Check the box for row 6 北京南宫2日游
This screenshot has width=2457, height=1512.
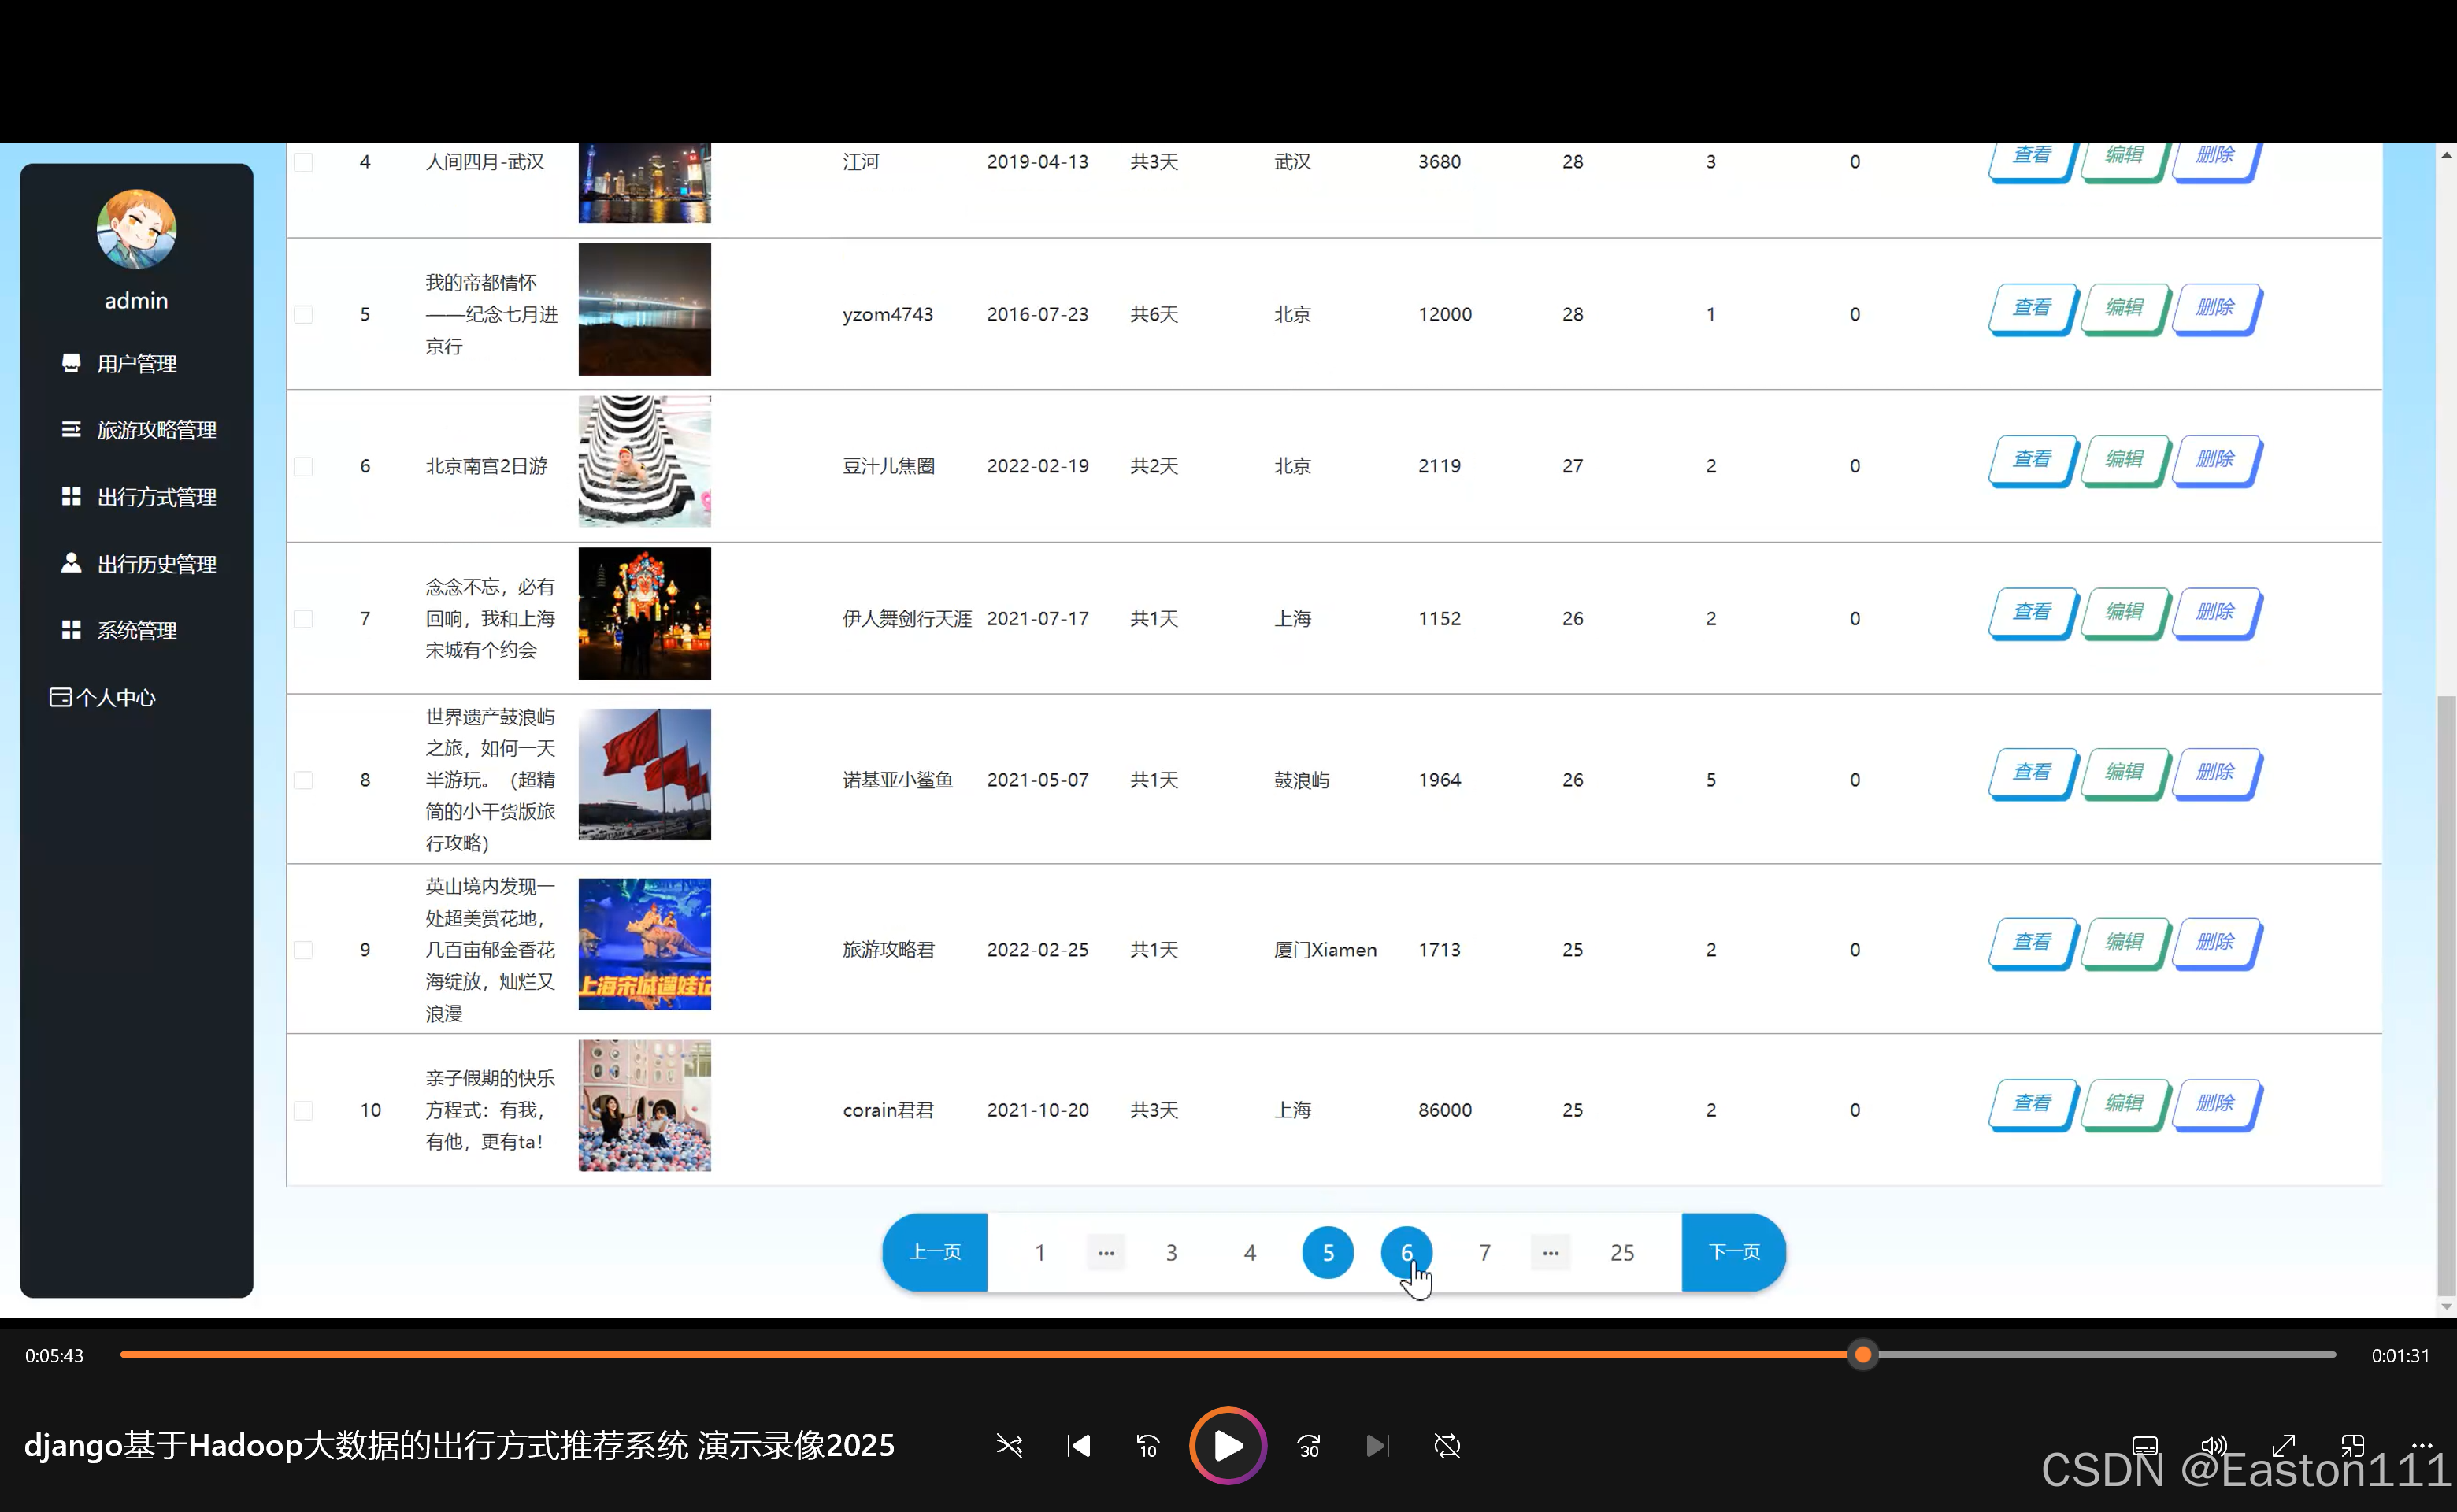(303, 466)
